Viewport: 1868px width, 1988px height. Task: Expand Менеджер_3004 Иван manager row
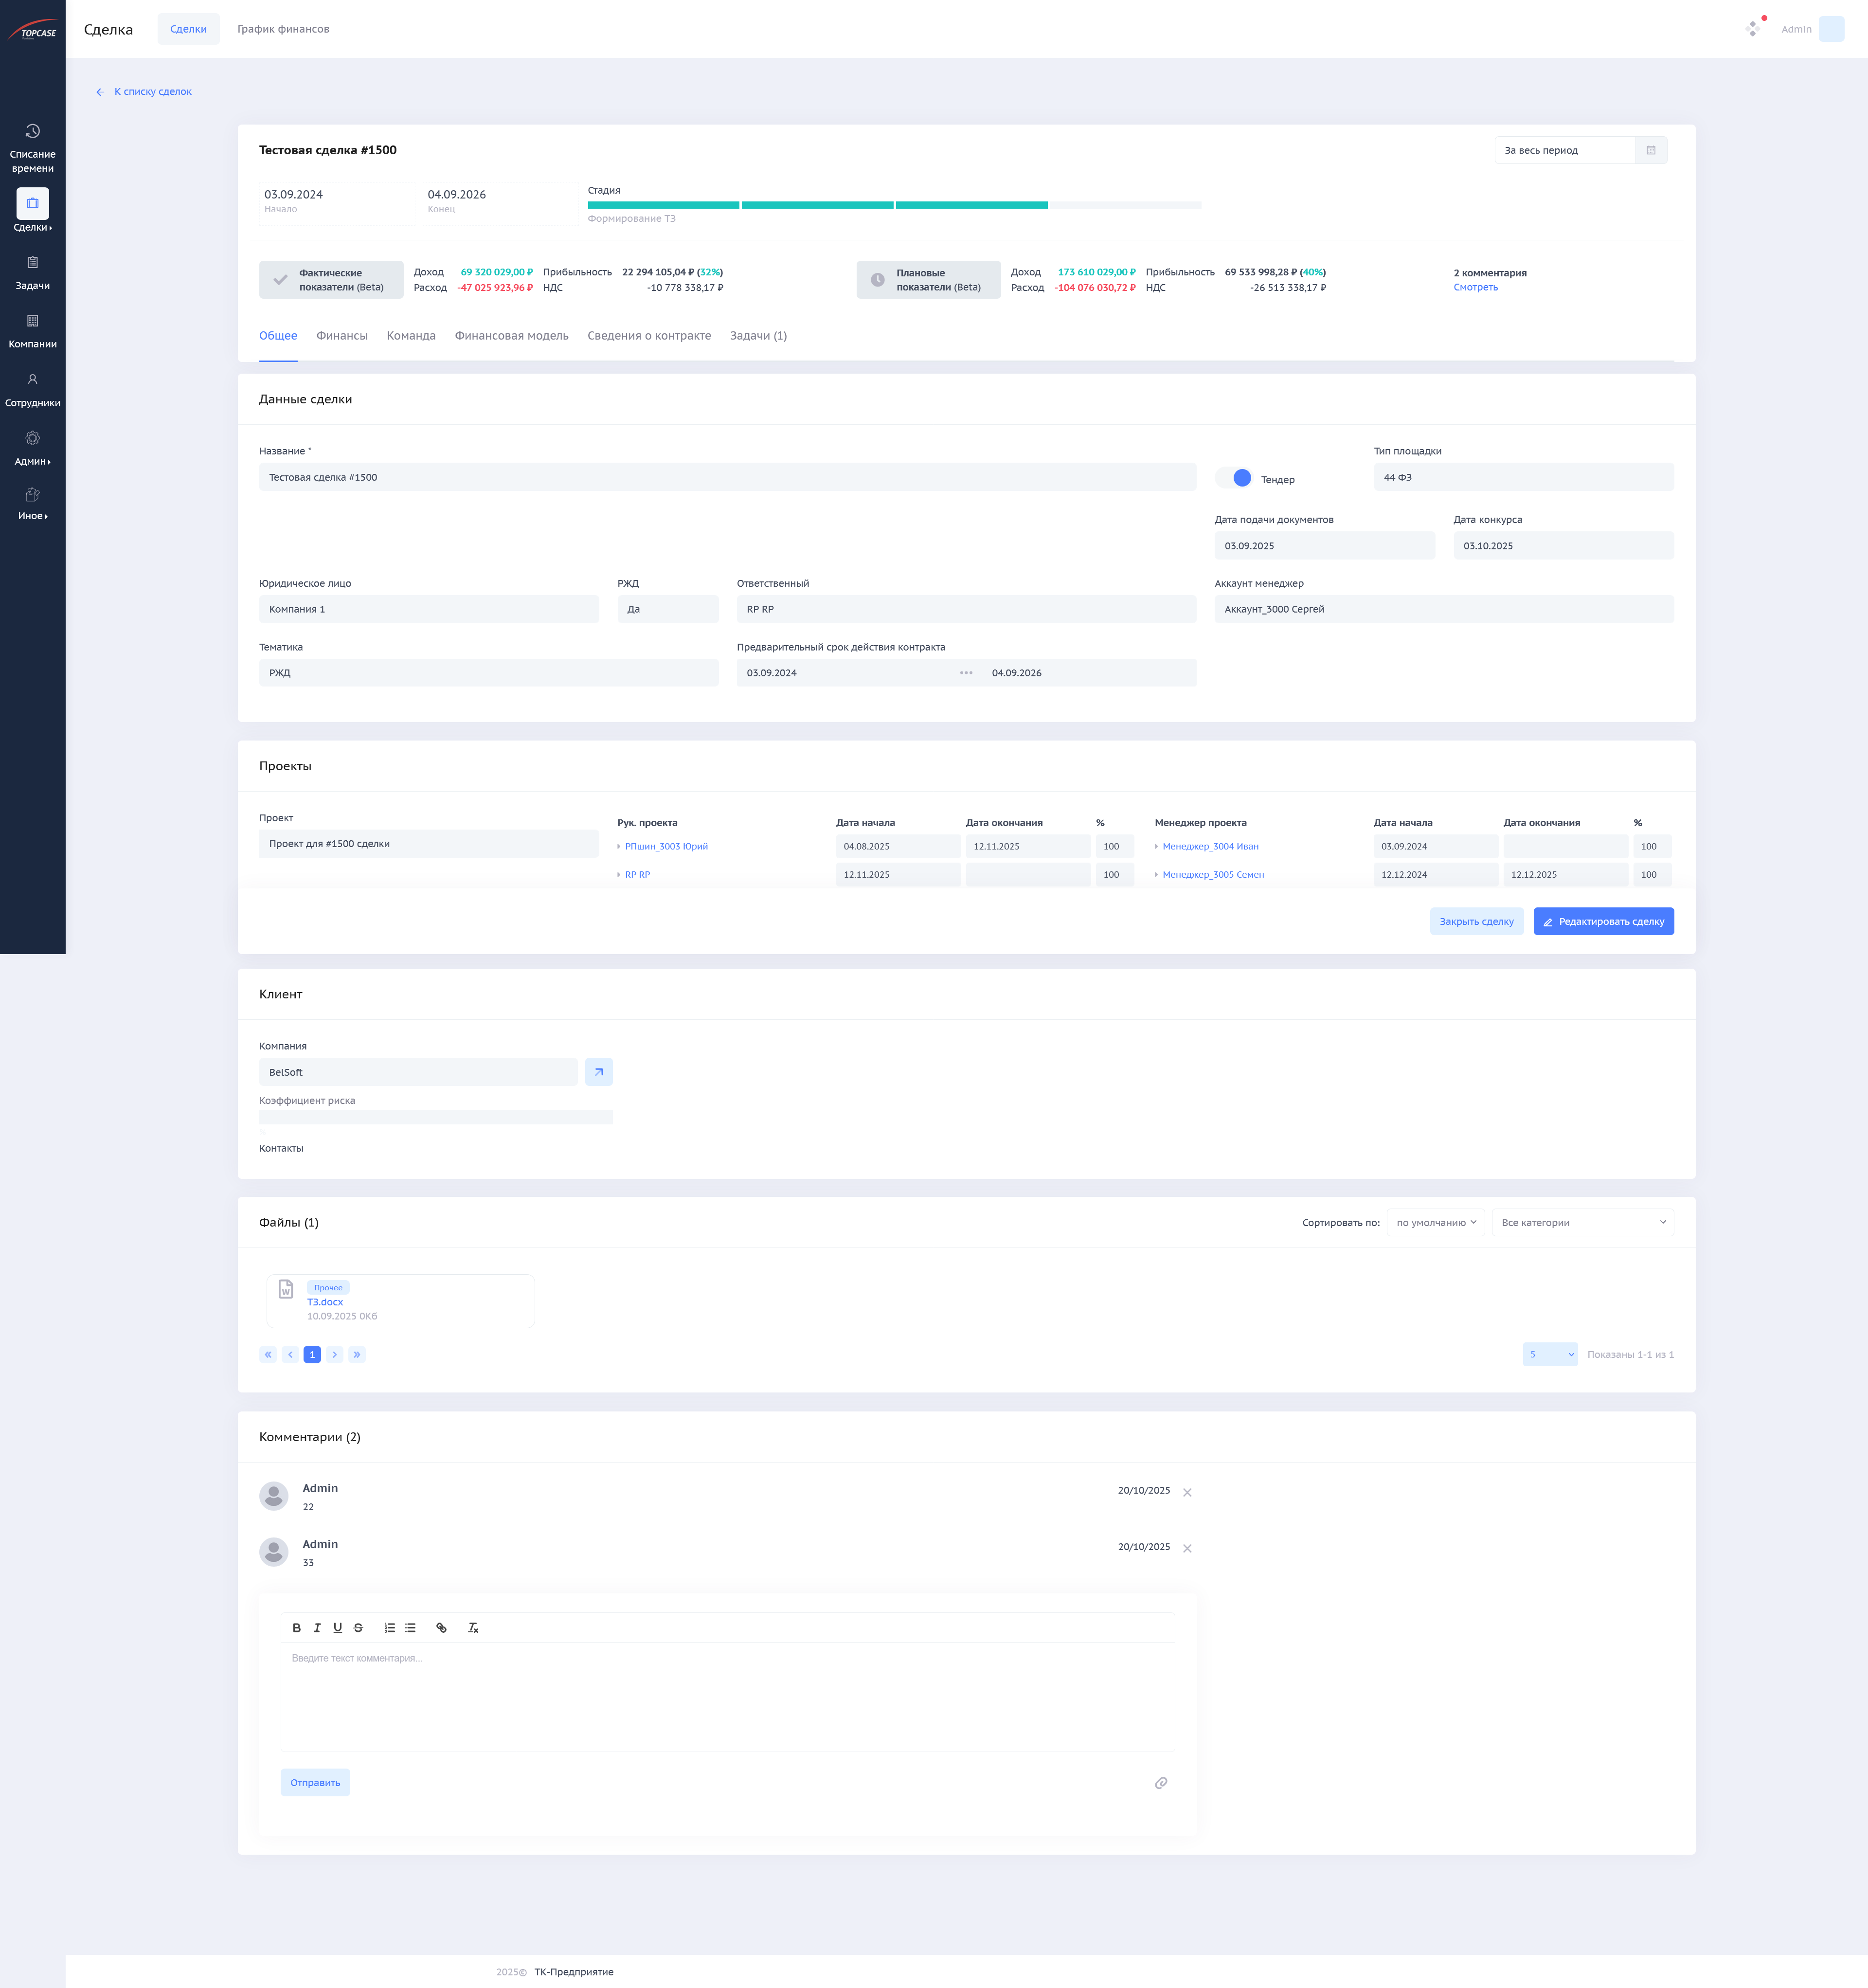coord(1156,847)
